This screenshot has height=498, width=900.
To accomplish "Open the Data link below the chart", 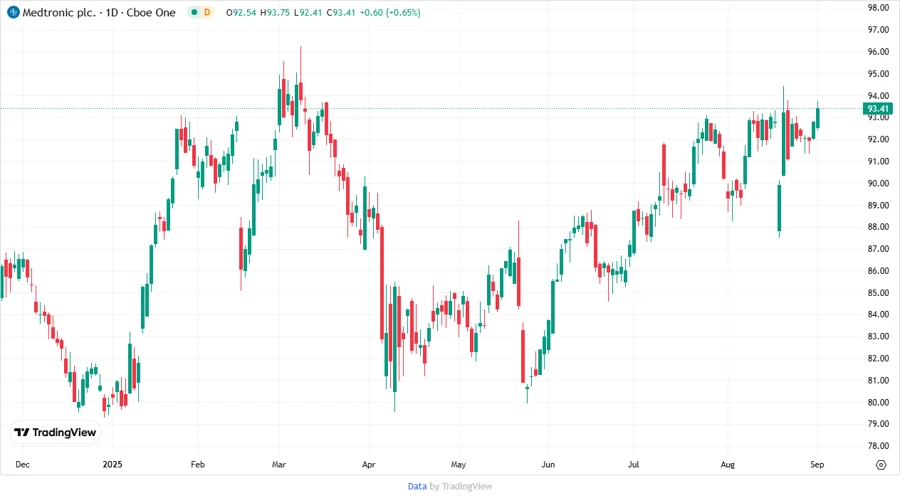I will coord(417,487).
